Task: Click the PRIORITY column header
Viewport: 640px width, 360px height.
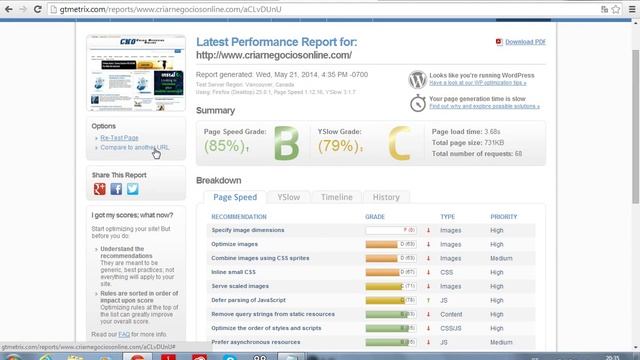Action: click(x=504, y=217)
